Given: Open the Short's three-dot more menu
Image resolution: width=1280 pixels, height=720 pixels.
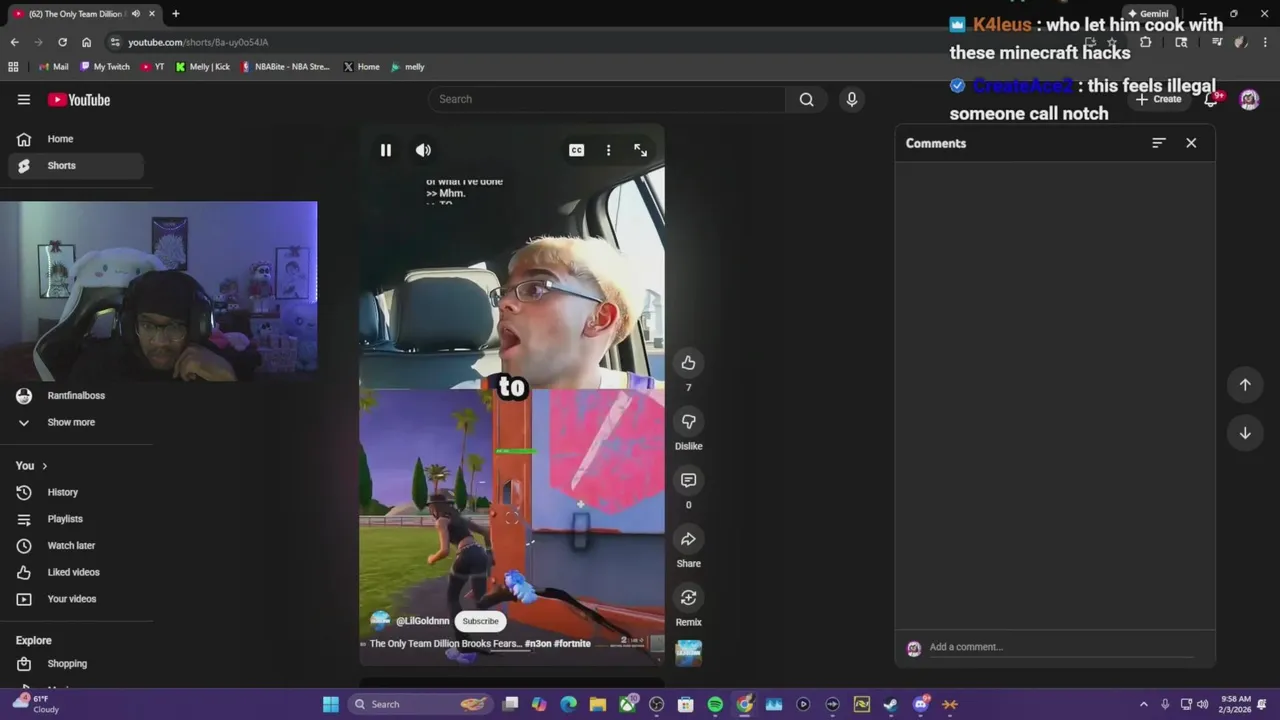Looking at the screenshot, I should coord(608,150).
